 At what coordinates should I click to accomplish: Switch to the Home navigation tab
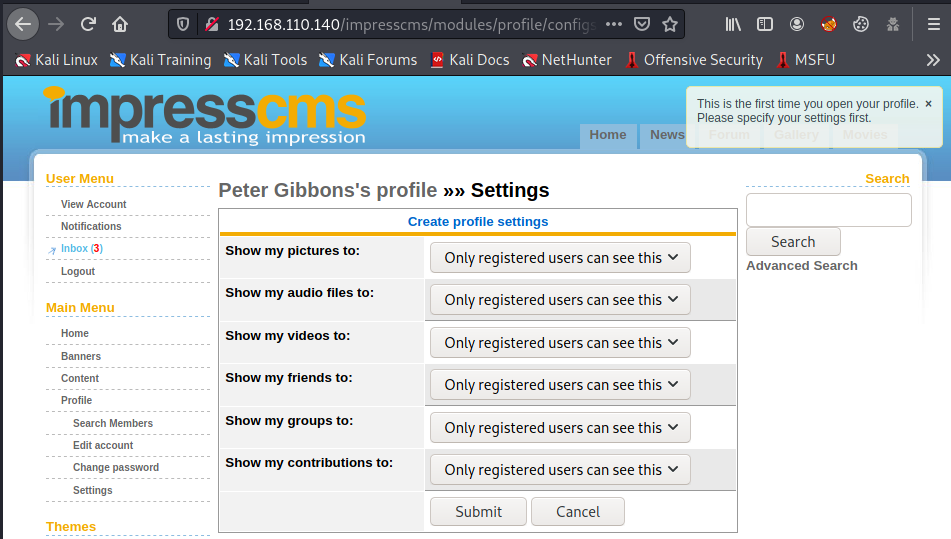click(x=607, y=135)
